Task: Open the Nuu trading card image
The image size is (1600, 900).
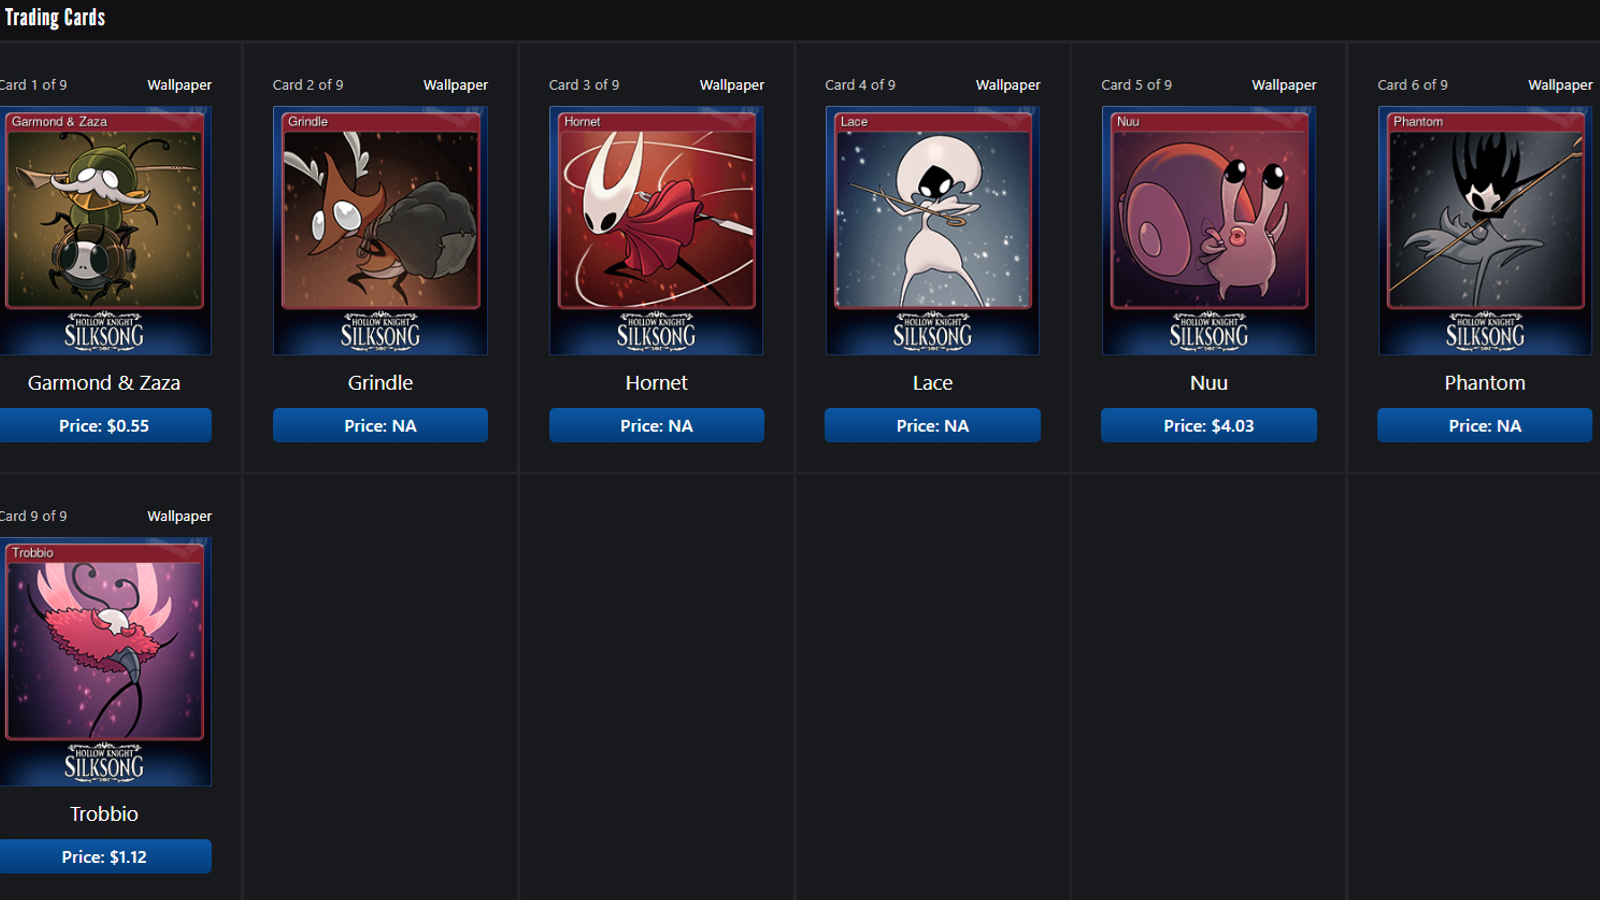Action: [1208, 230]
